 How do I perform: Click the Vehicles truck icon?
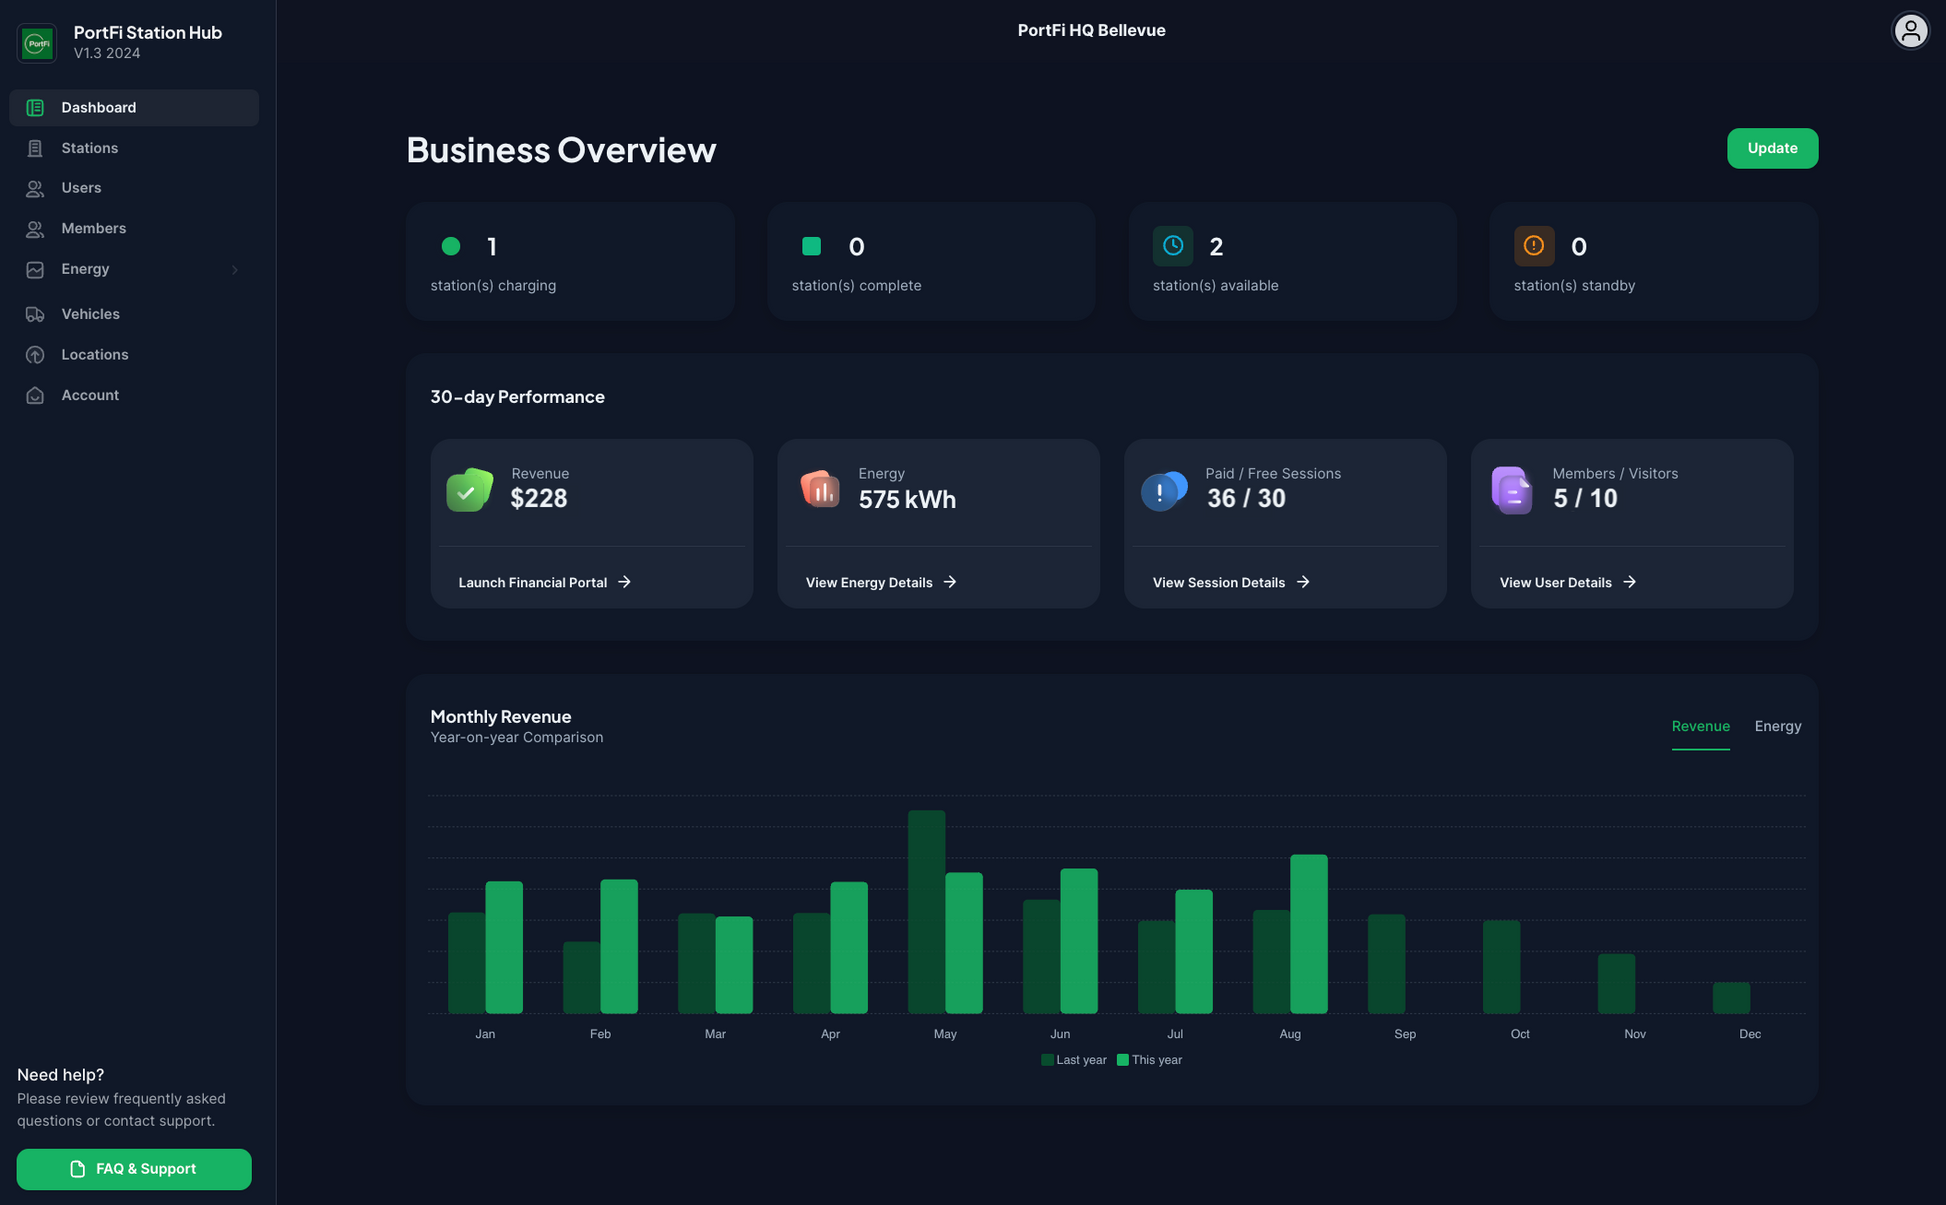point(35,314)
